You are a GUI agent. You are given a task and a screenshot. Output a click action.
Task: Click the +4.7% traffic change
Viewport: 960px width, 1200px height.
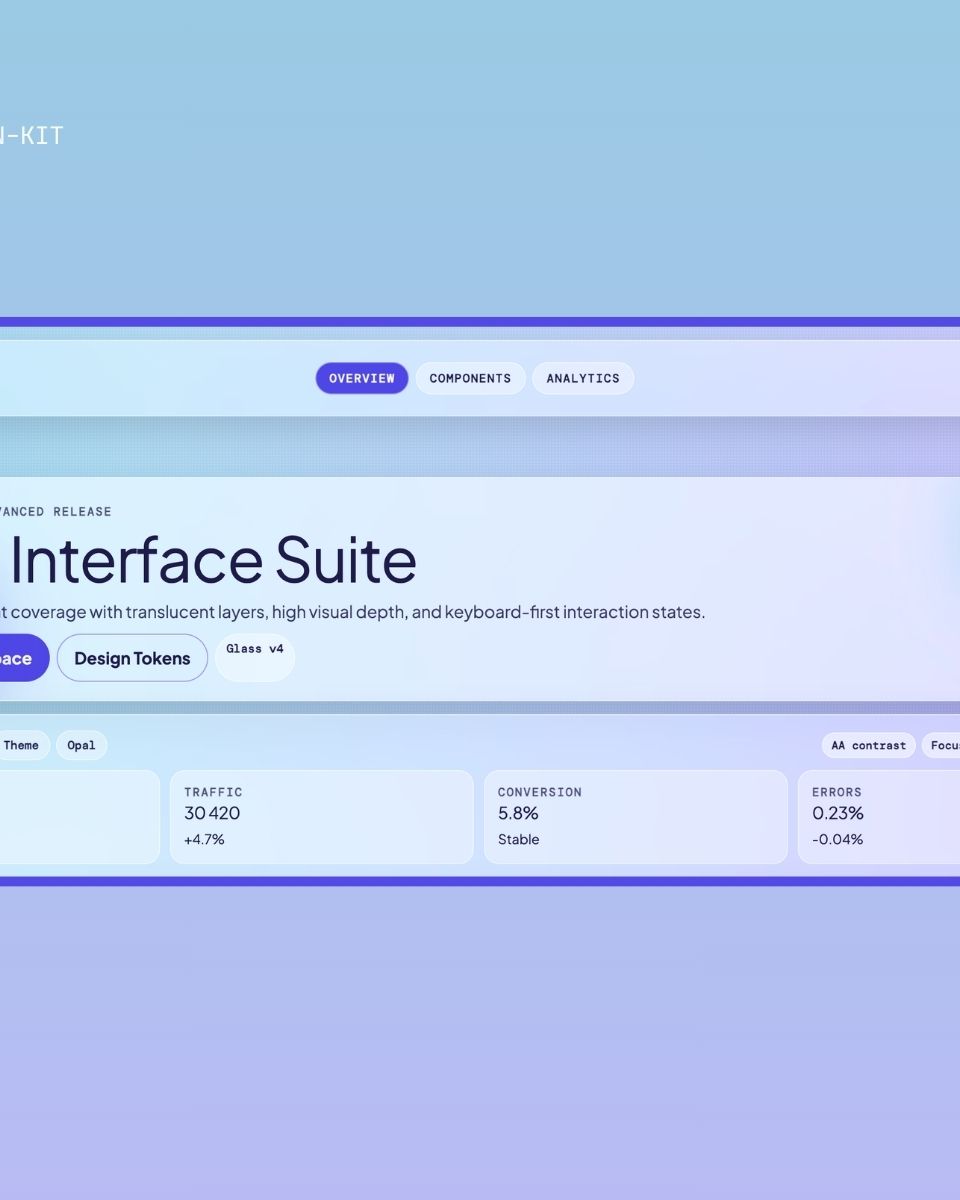pyautogui.click(x=204, y=839)
